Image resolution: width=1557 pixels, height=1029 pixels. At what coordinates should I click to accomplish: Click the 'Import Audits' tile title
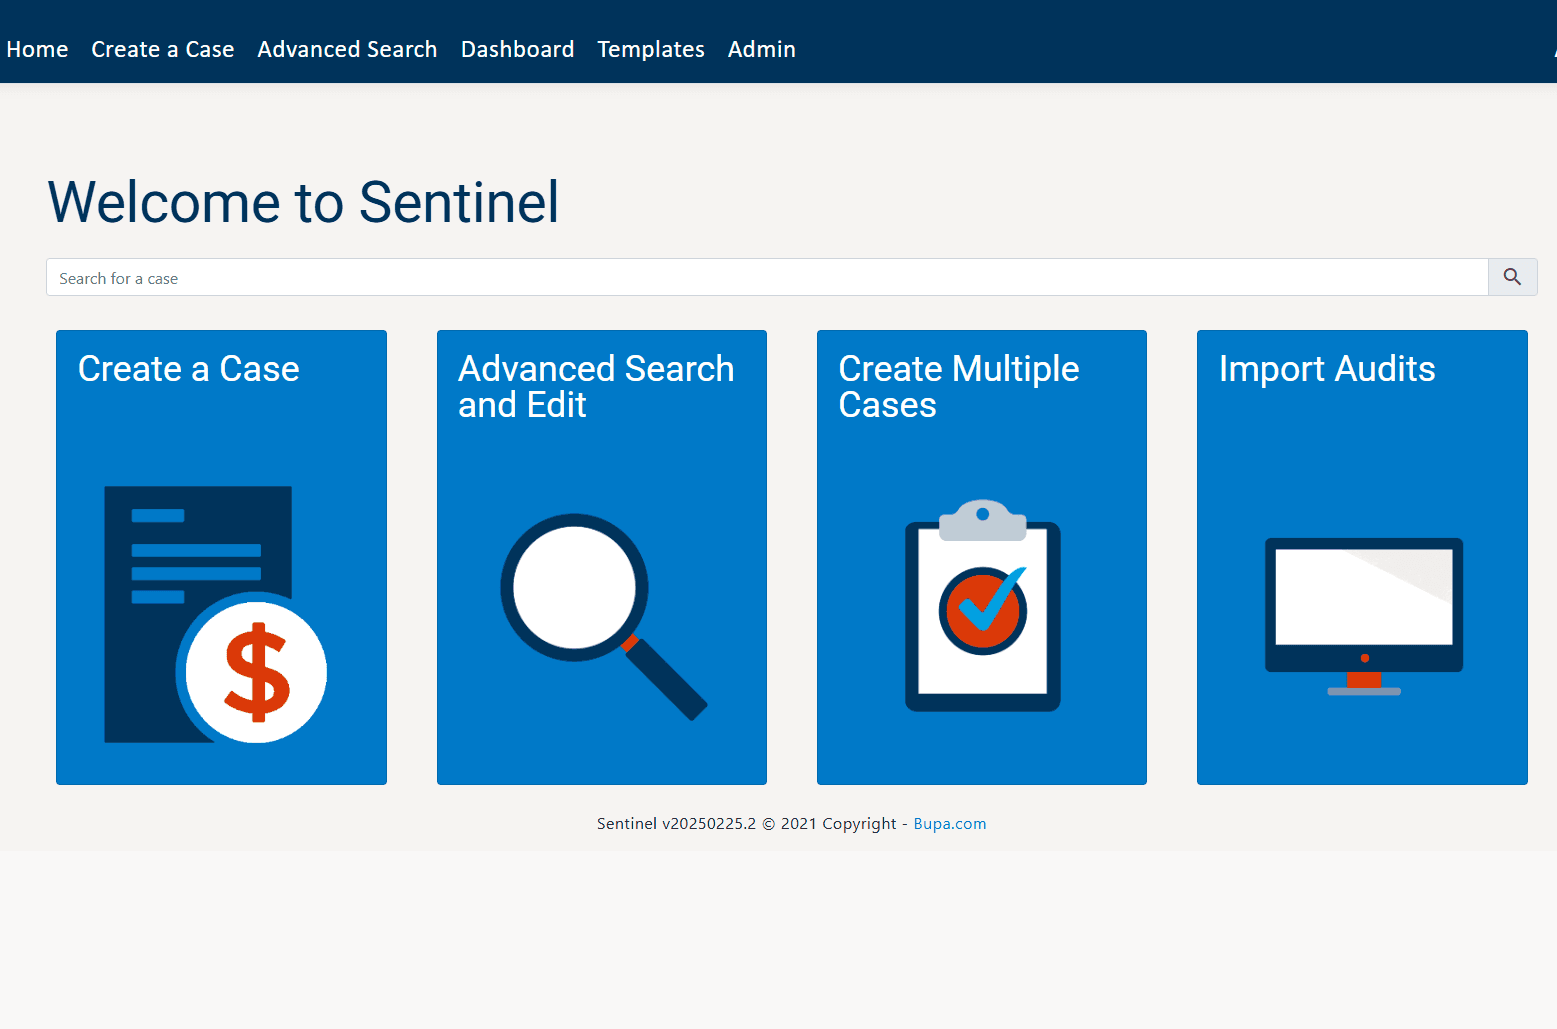pos(1326,369)
